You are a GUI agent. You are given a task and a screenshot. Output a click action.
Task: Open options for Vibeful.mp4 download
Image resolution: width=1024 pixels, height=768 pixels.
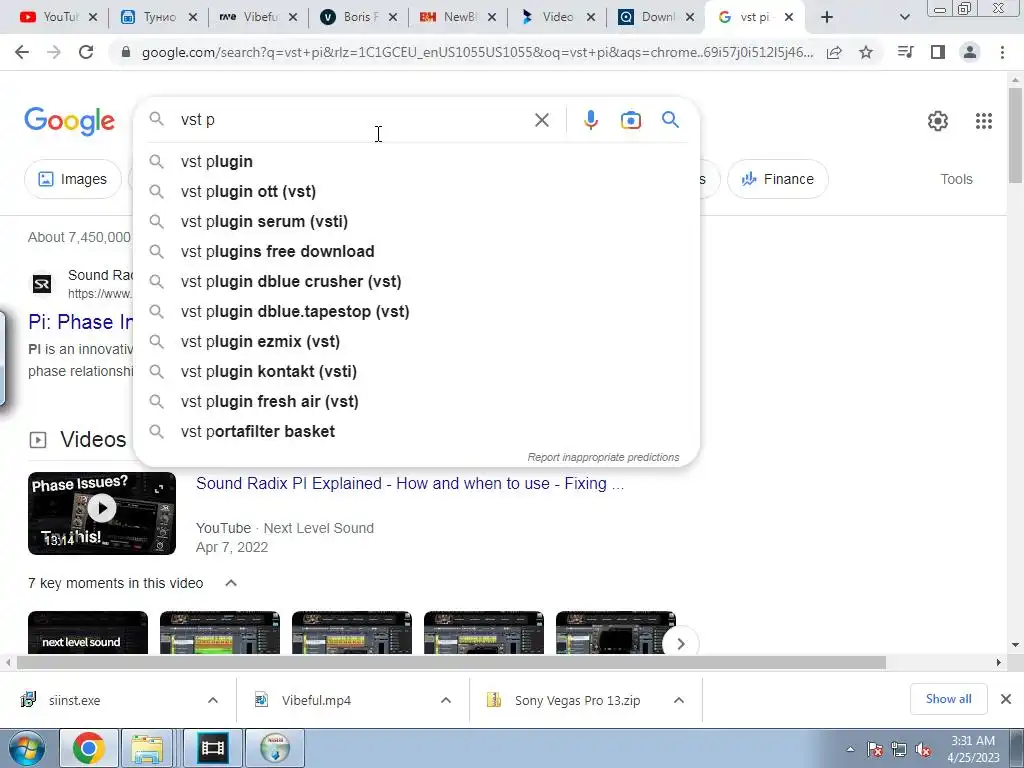point(446,700)
